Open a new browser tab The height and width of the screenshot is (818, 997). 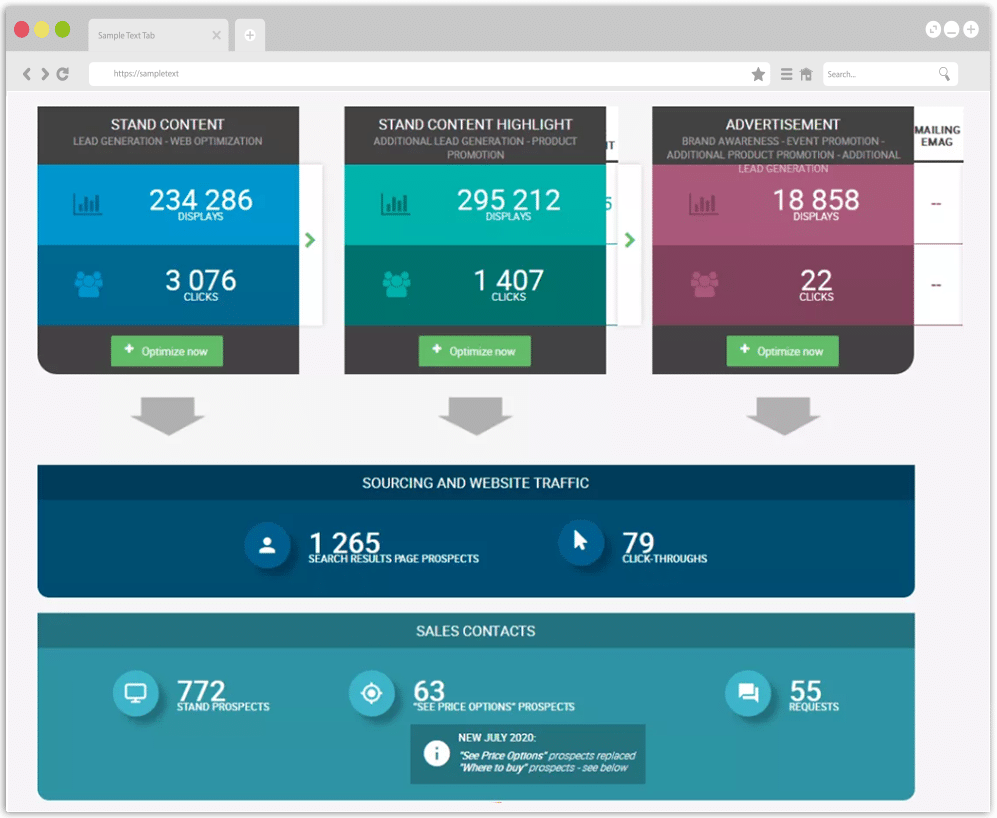[x=249, y=35]
